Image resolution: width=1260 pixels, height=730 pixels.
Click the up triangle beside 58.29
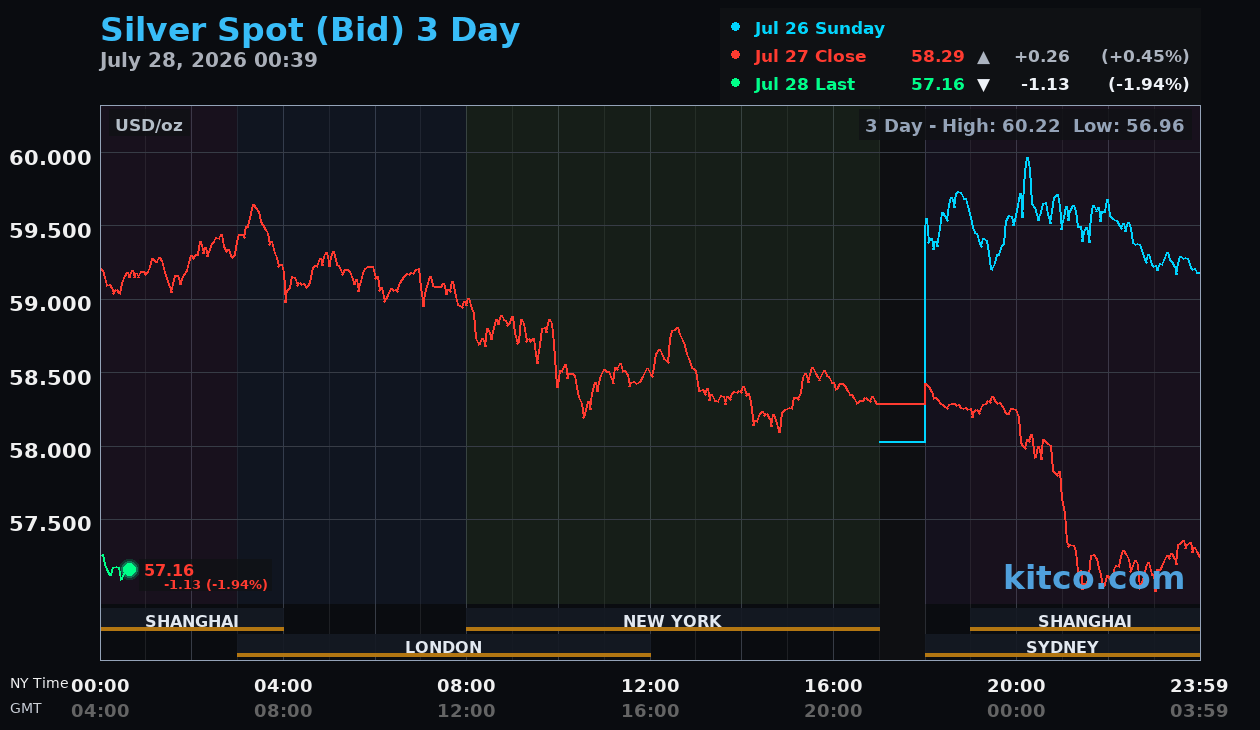tap(983, 57)
